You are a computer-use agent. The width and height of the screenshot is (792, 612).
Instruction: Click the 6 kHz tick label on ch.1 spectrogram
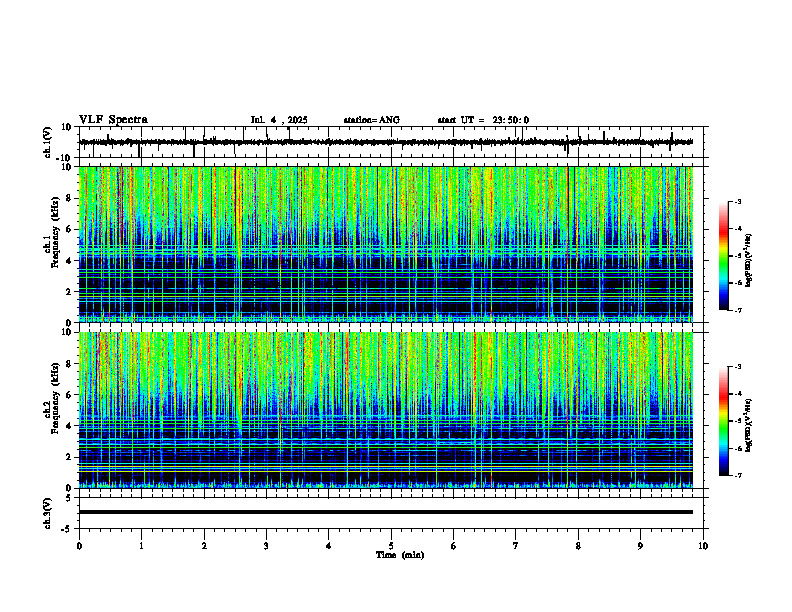[70, 229]
